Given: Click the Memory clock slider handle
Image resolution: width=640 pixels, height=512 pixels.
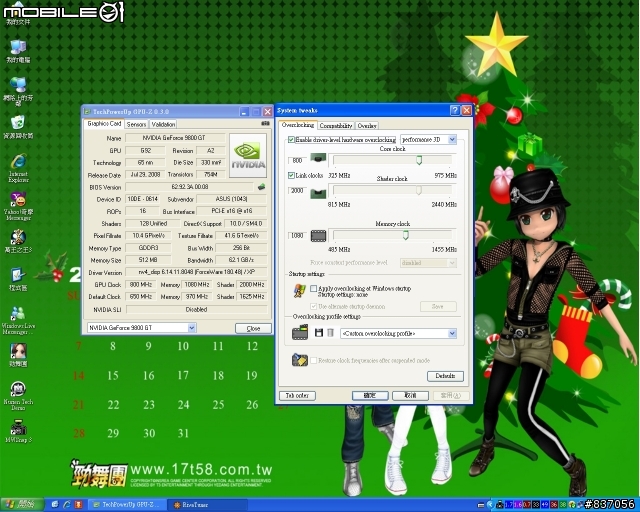Looking at the screenshot, I should pyautogui.click(x=405, y=235).
